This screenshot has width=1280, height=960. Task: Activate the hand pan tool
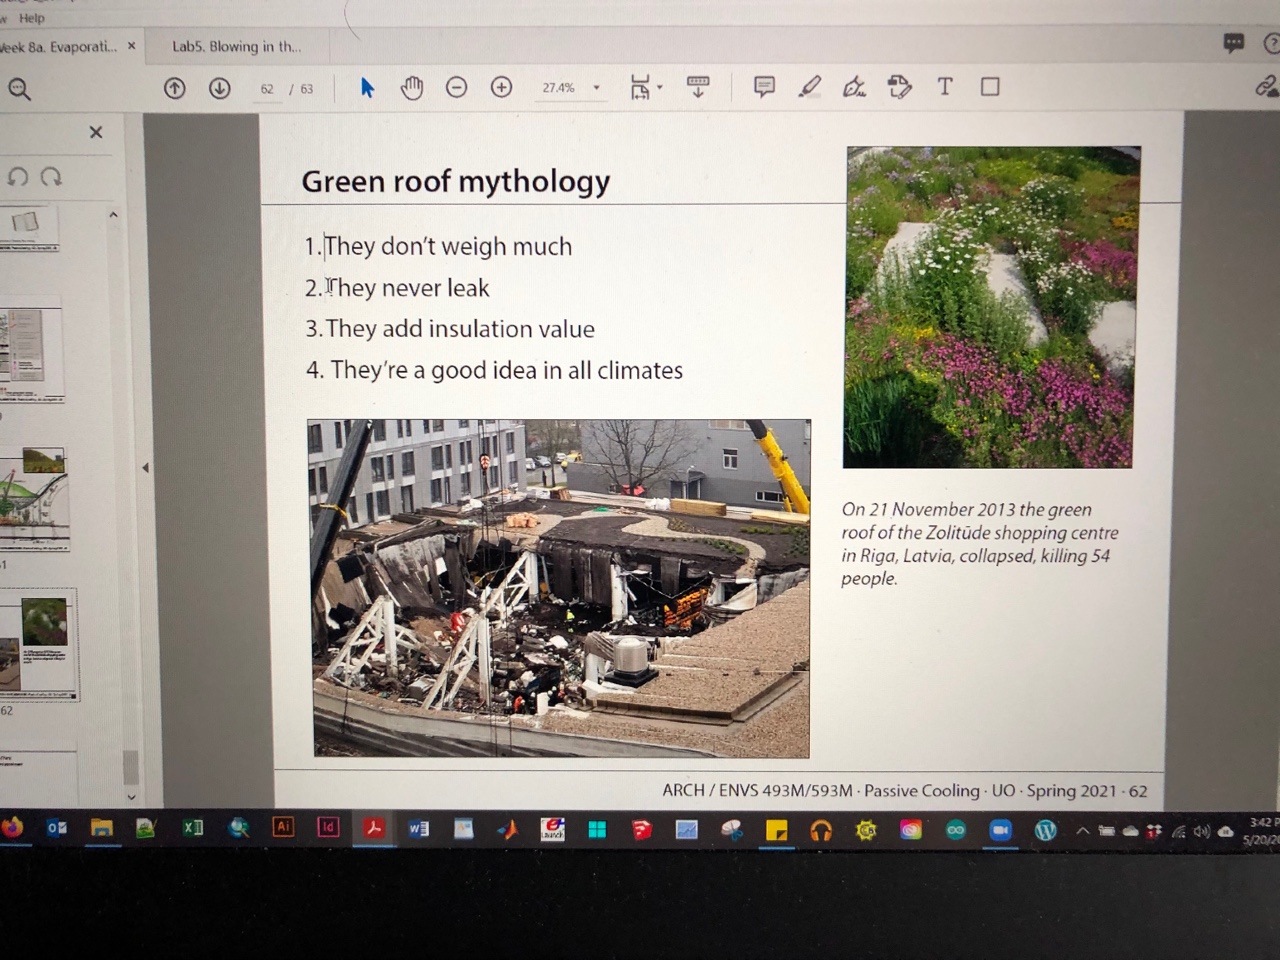coord(411,88)
